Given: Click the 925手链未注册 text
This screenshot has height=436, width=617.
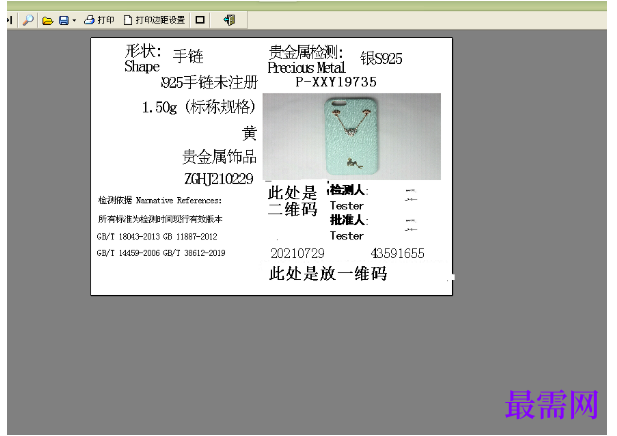Looking at the screenshot, I should pyautogui.click(x=209, y=82).
